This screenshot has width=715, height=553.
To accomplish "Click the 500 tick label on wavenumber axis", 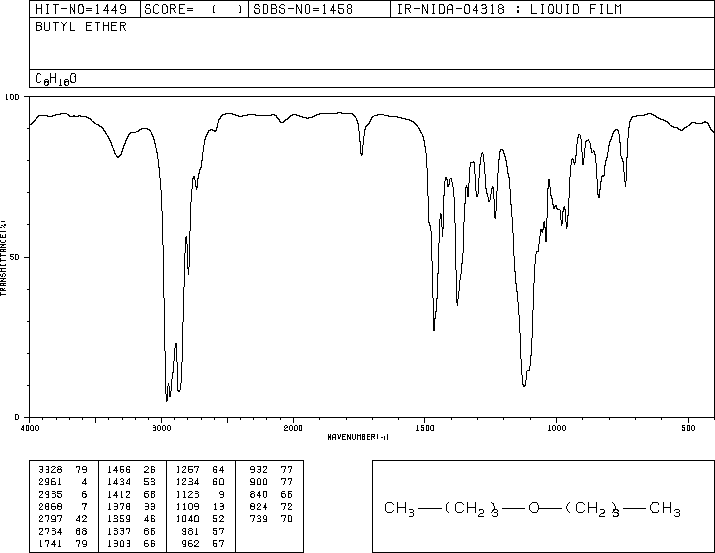I will [x=689, y=427].
